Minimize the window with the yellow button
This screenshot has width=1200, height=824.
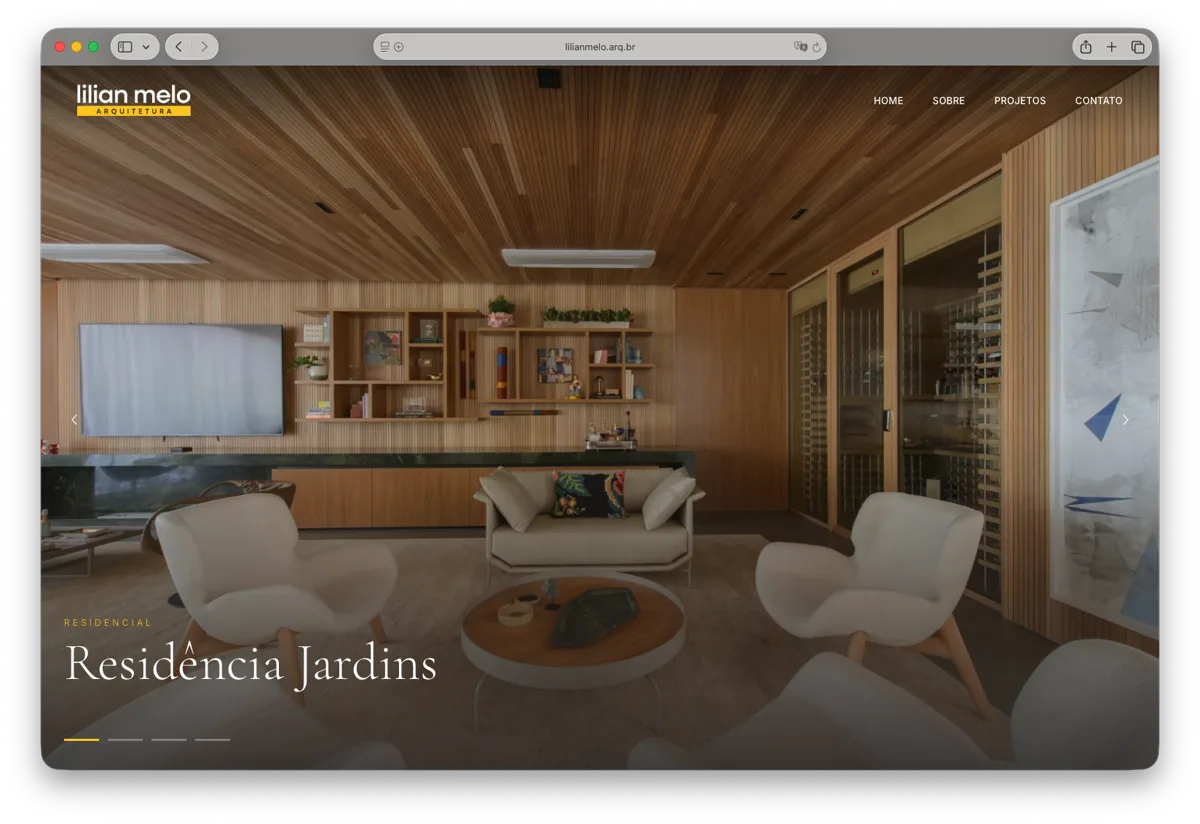[77, 47]
